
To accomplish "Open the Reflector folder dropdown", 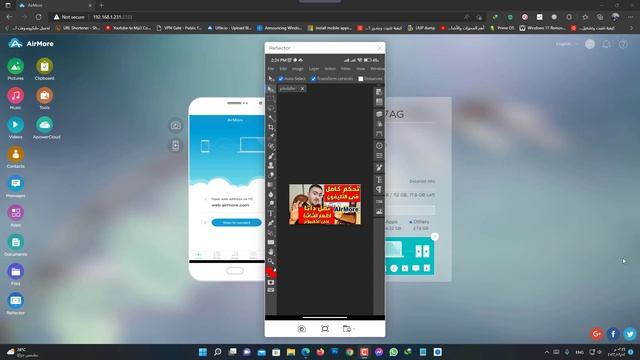I will pos(348,329).
